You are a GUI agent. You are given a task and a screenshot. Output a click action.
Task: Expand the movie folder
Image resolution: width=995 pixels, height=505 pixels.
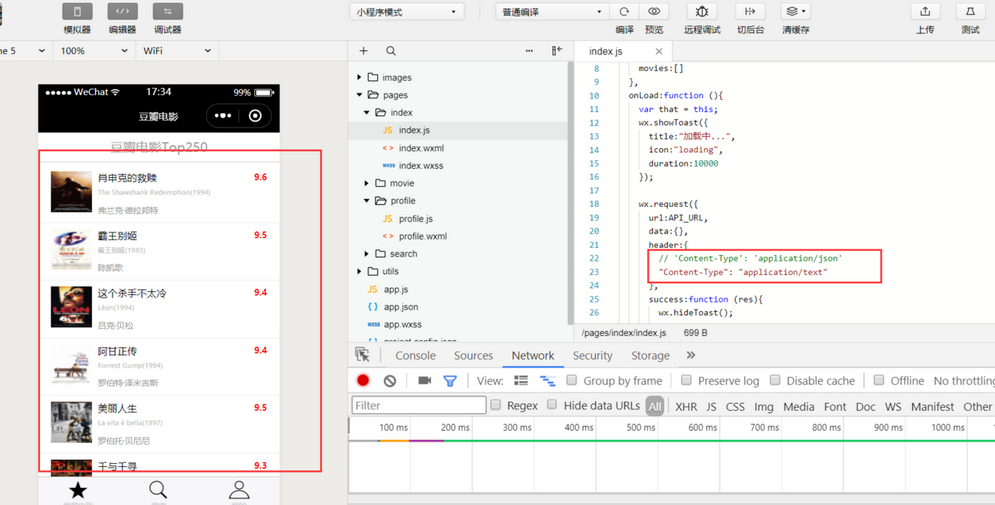tap(367, 183)
